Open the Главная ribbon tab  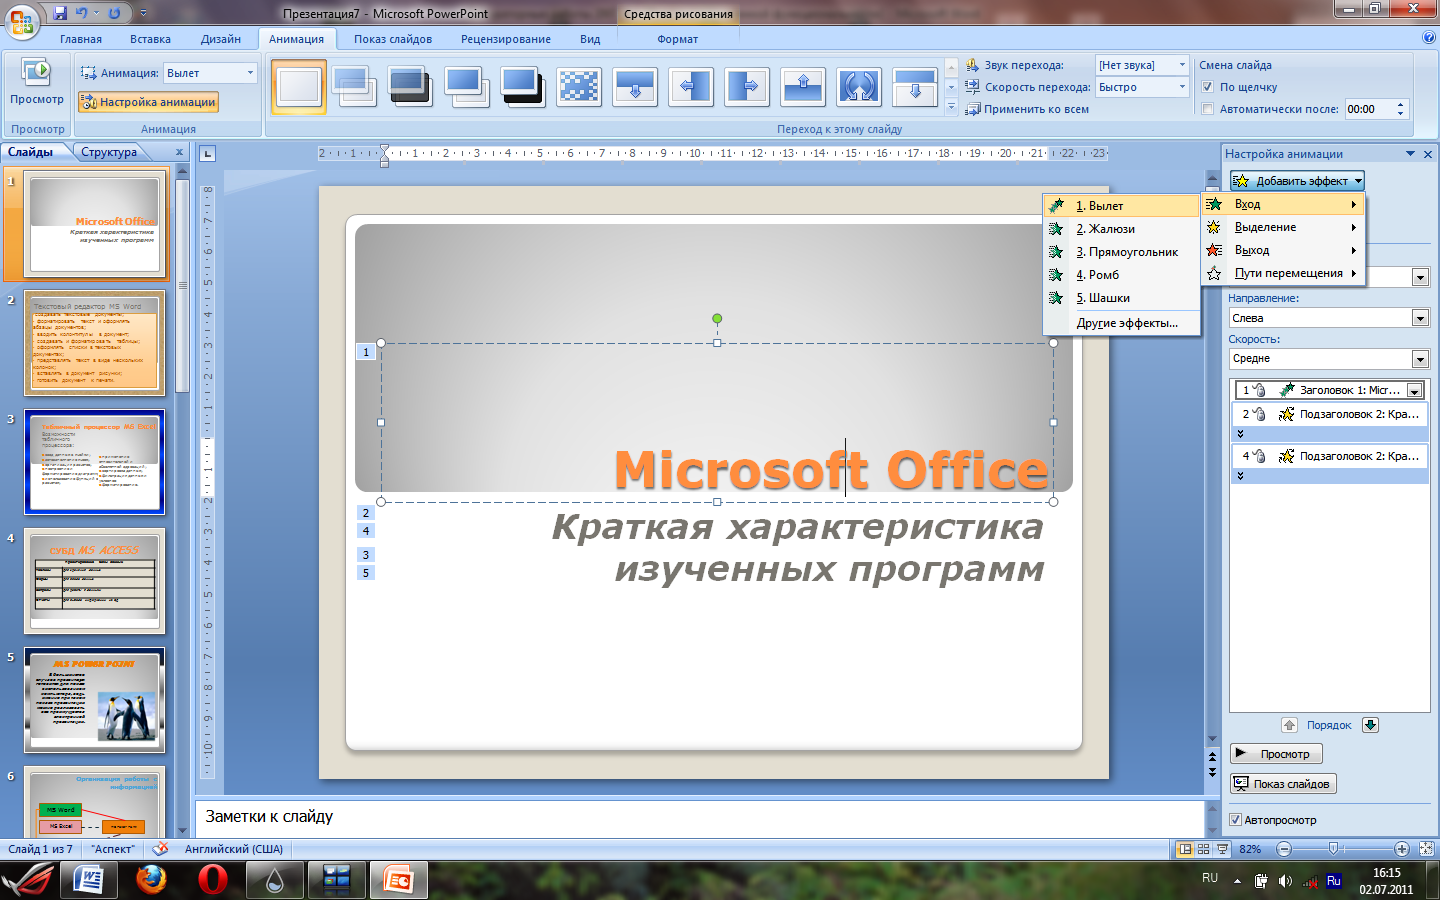[81, 39]
